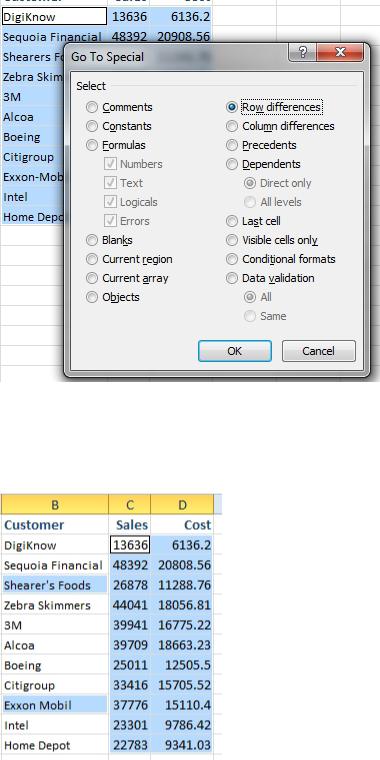Viewport: 380px width, 760px height.
Task: Open dialog help question mark button
Action: 302,52
